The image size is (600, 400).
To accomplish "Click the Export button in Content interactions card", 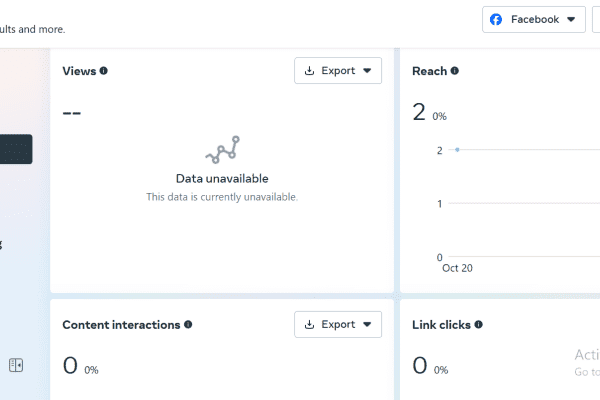I will point(338,325).
